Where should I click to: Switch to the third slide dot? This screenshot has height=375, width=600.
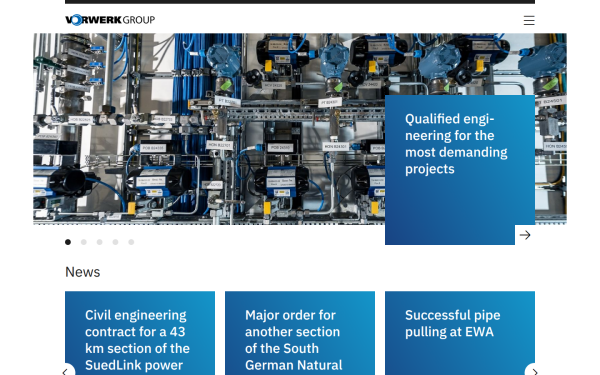point(99,242)
